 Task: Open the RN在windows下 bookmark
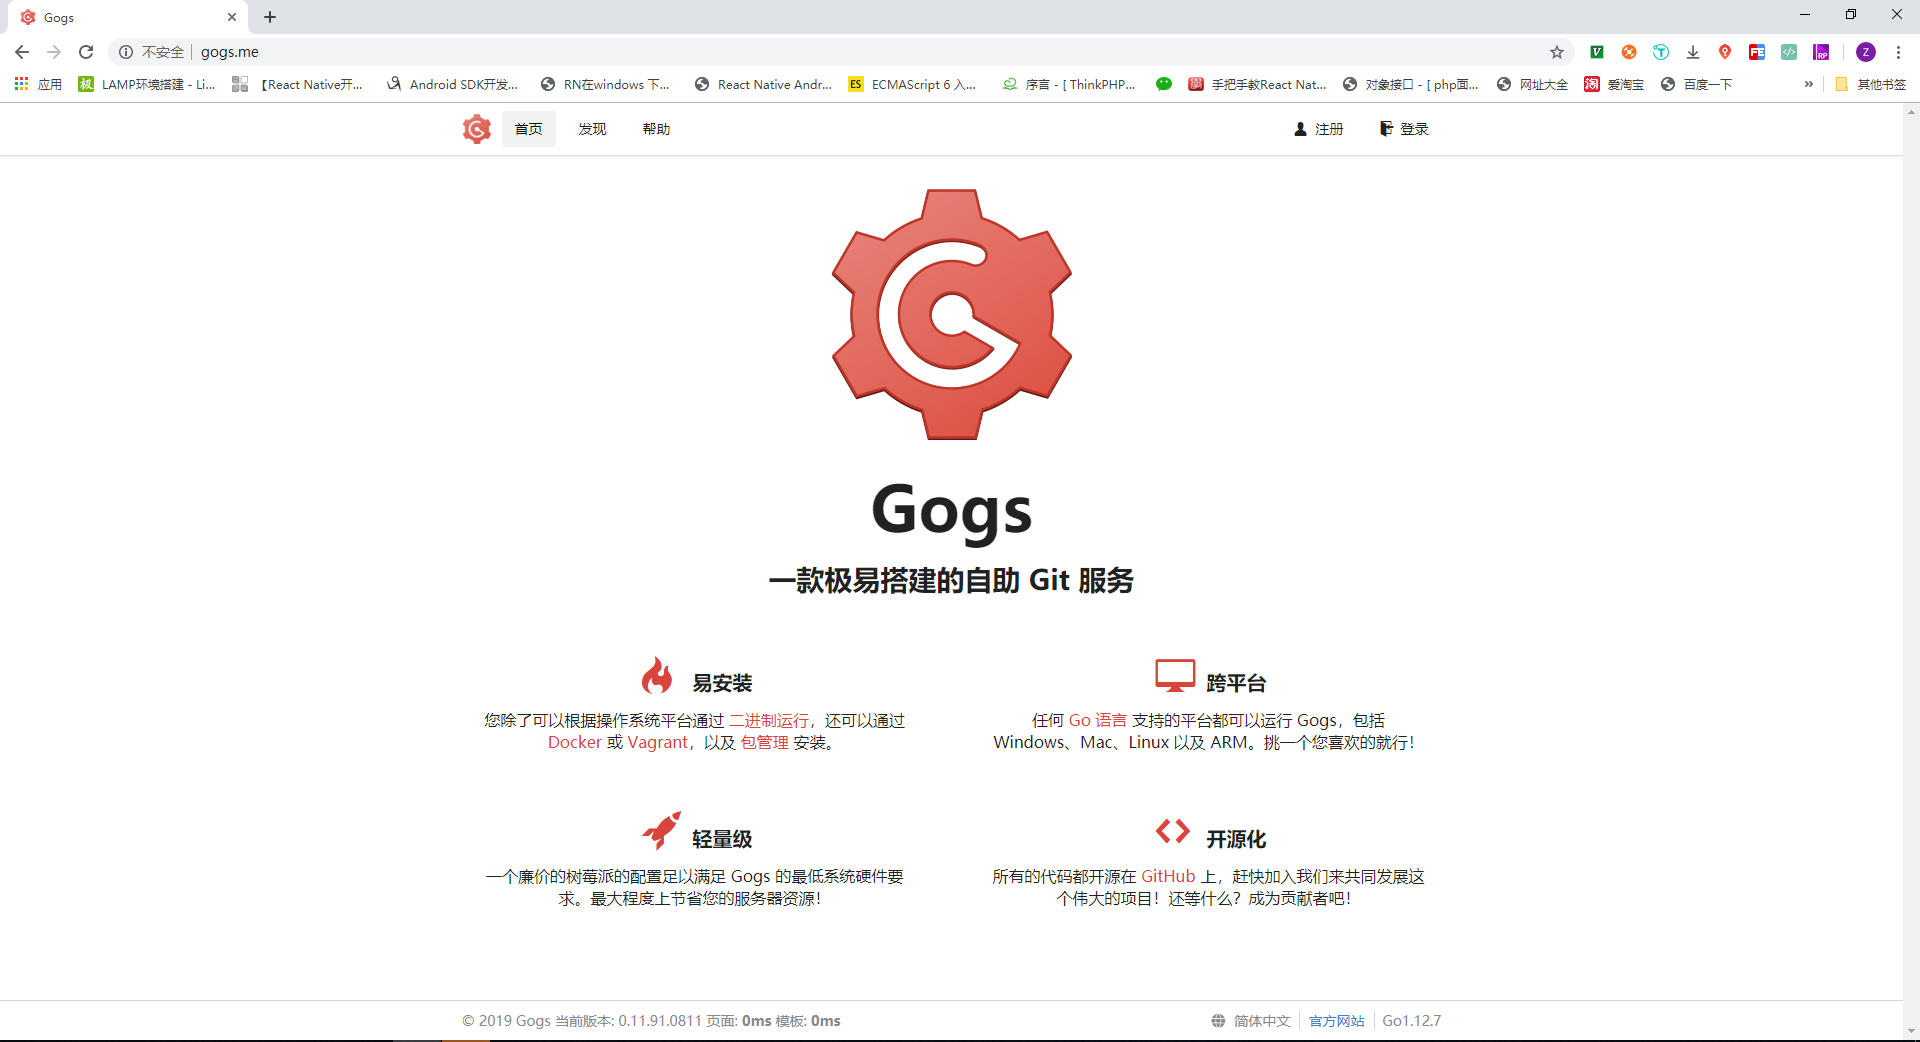click(605, 84)
